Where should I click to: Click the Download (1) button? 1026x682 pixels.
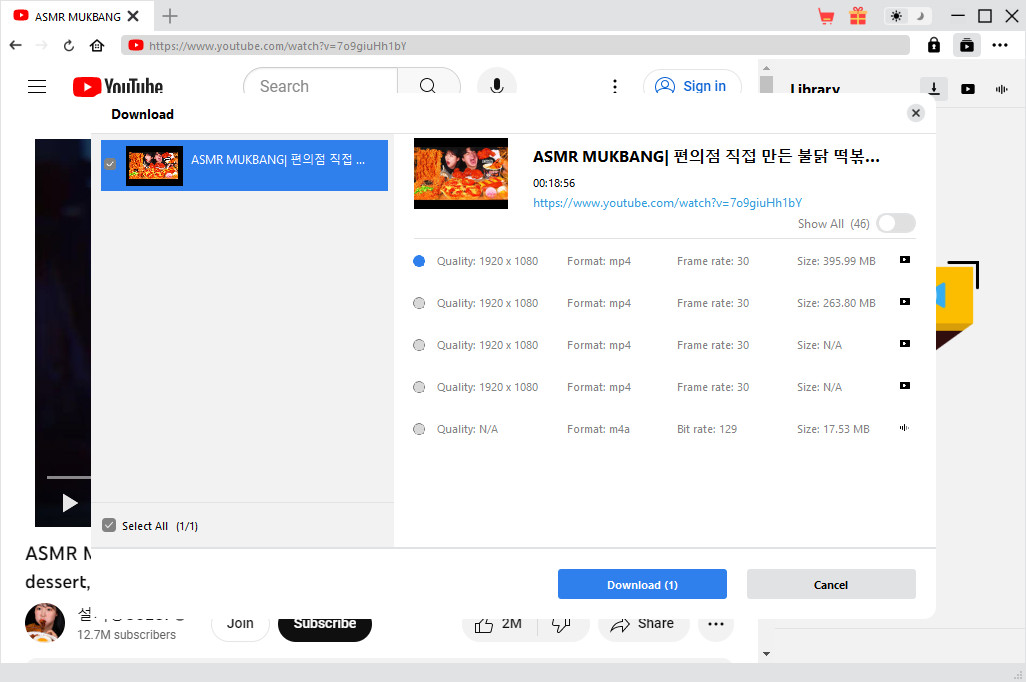click(642, 585)
